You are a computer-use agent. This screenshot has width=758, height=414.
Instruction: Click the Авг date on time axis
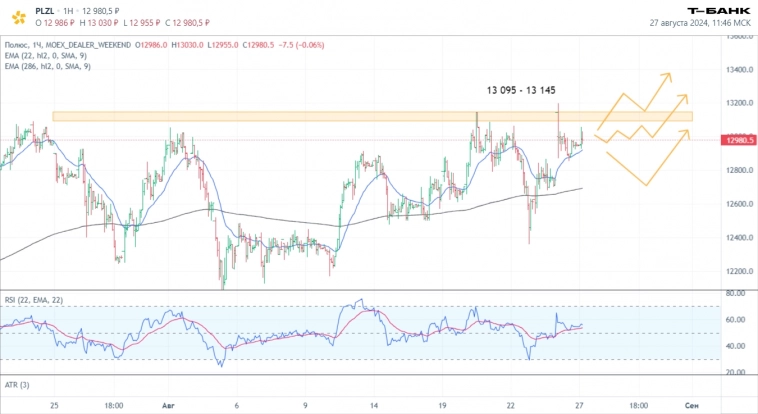point(169,406)
